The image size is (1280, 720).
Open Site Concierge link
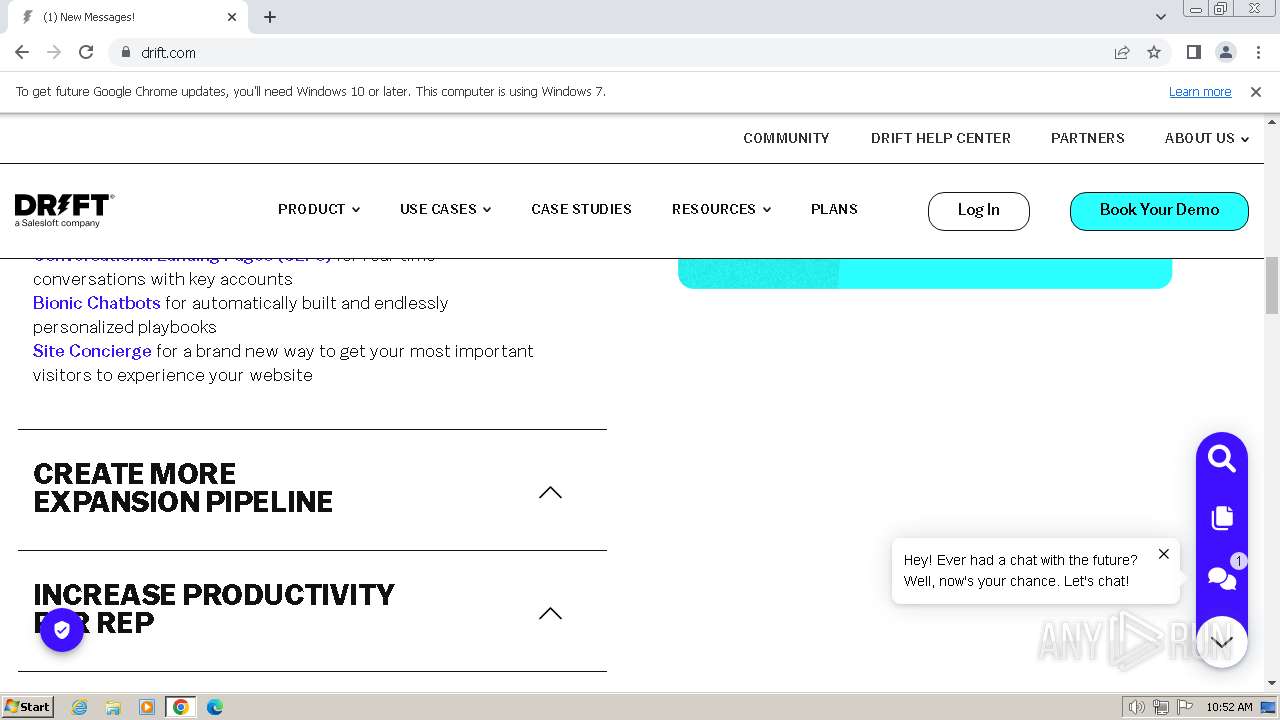tap(92, 351)
